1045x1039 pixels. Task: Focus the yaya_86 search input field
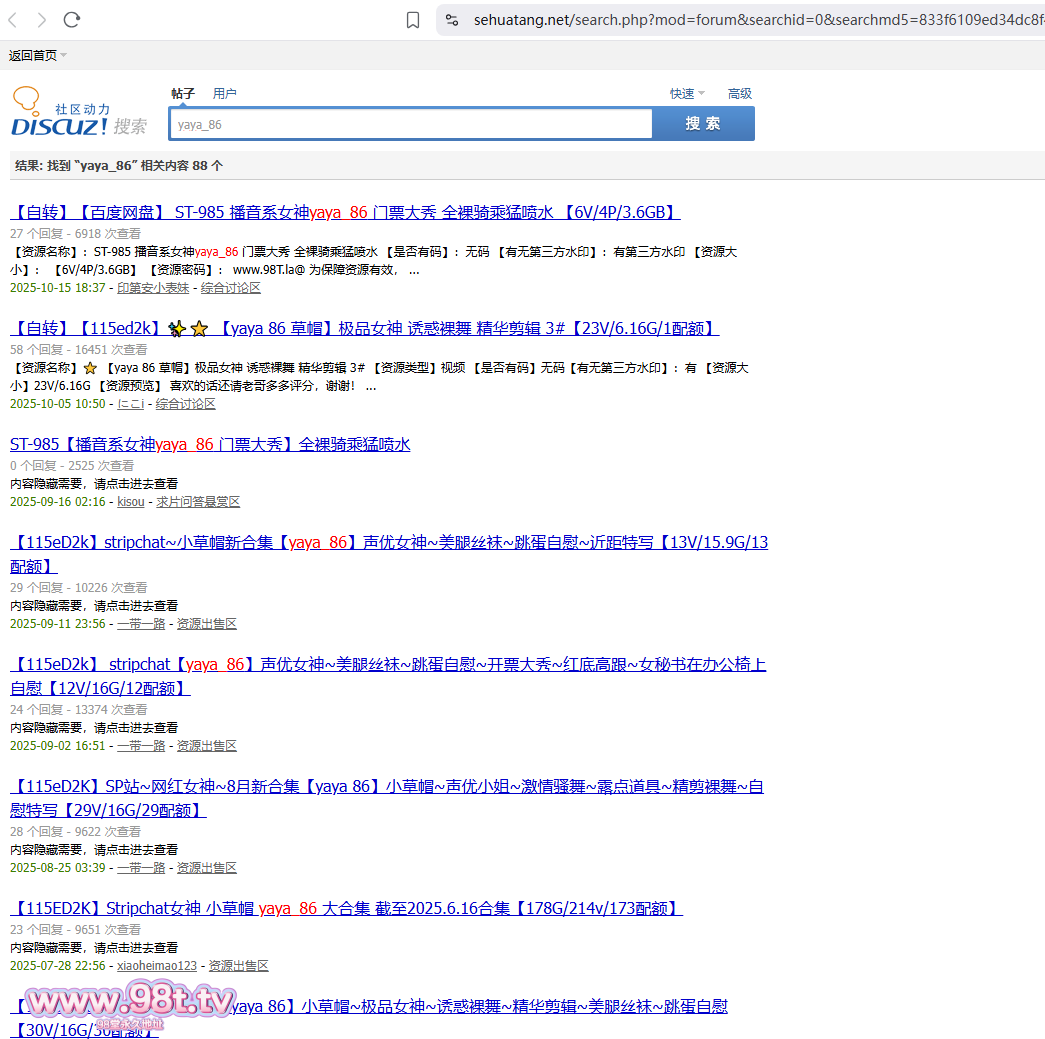click(410, 125)
